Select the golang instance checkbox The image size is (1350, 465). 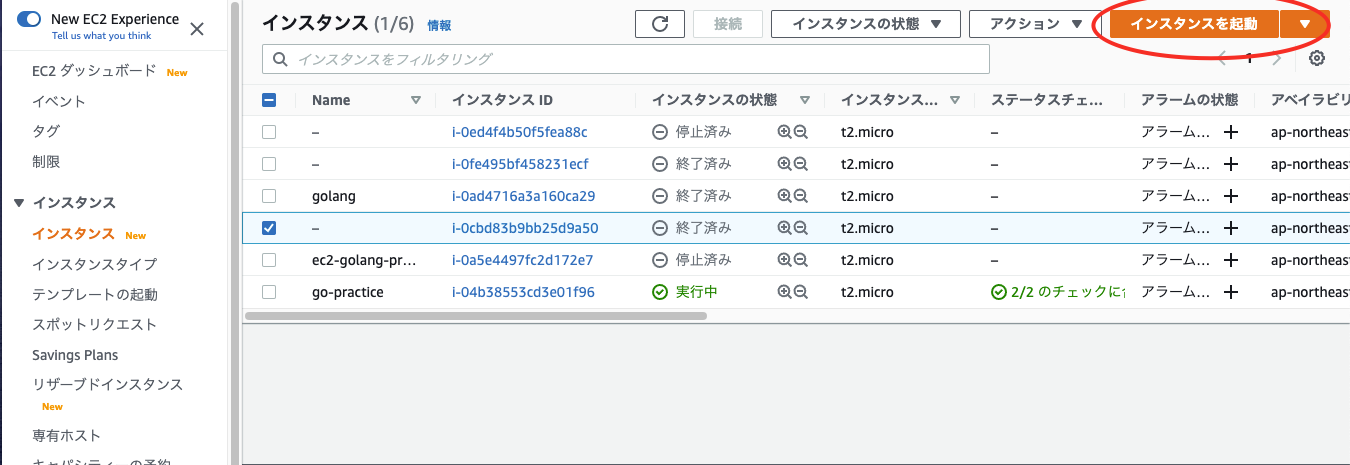coord(269,196)
